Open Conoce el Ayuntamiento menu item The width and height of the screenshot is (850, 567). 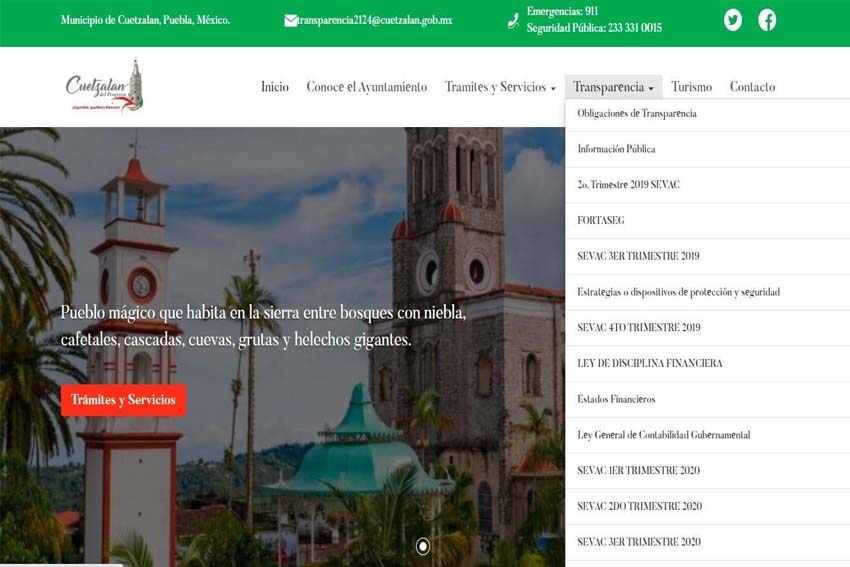[366, 87]
